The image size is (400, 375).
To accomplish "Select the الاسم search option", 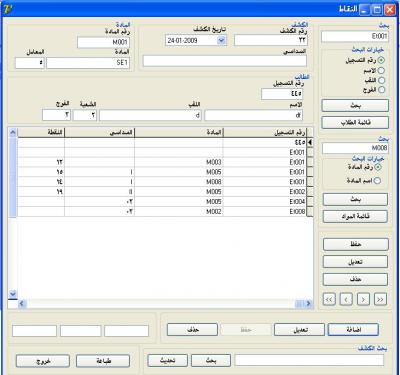I will [x=381, y=70].
